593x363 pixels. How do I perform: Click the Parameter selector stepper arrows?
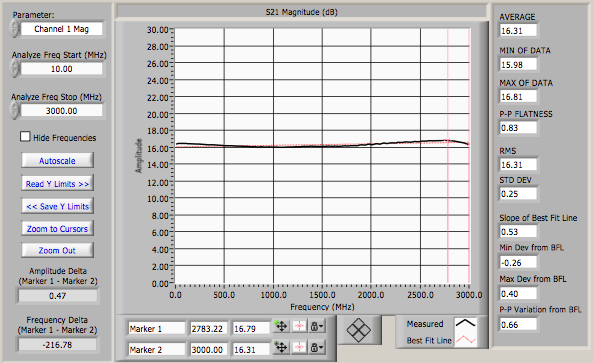14,28
